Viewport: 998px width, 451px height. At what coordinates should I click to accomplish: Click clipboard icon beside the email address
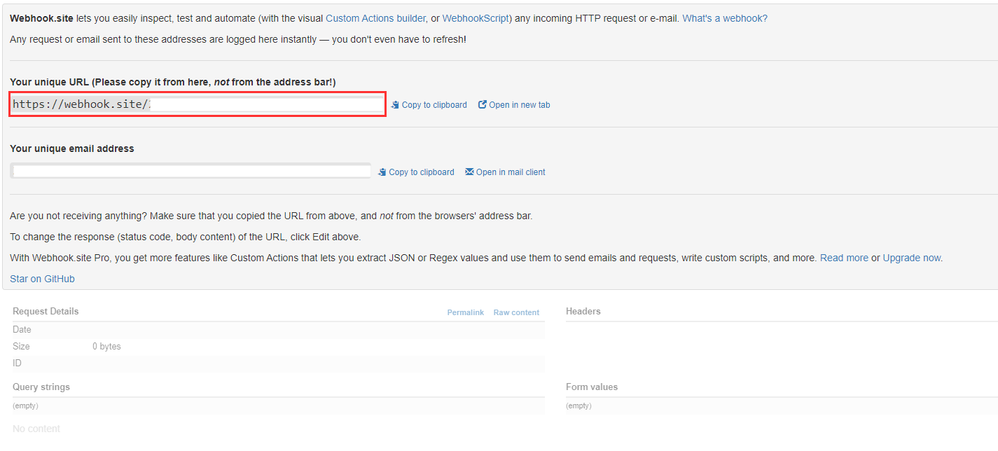click(x=382, y=172)
